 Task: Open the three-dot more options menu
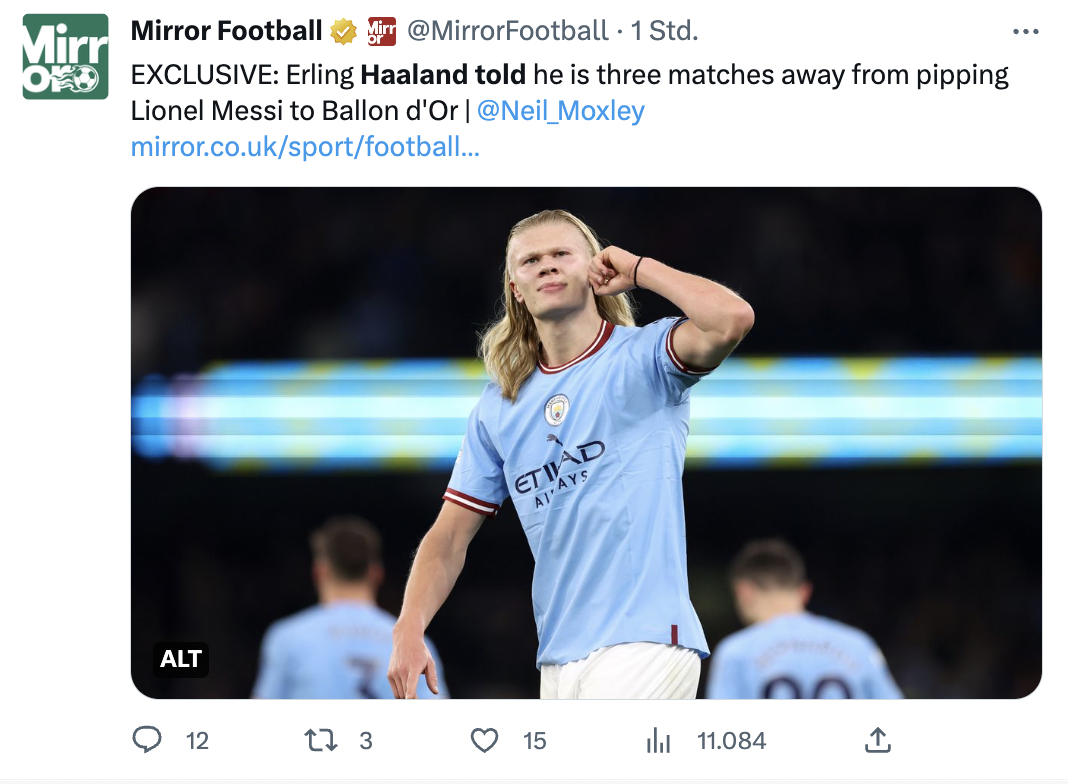click(1026, 32)
